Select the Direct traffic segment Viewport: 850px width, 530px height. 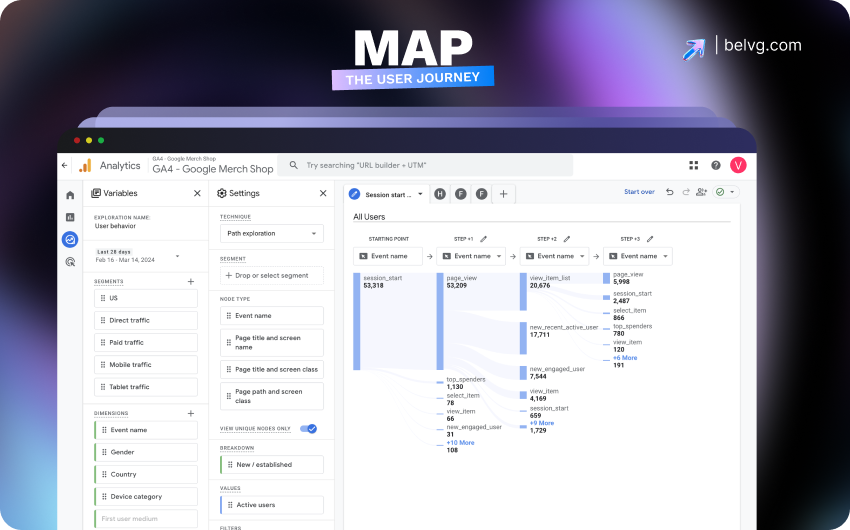tap(146, 320)
